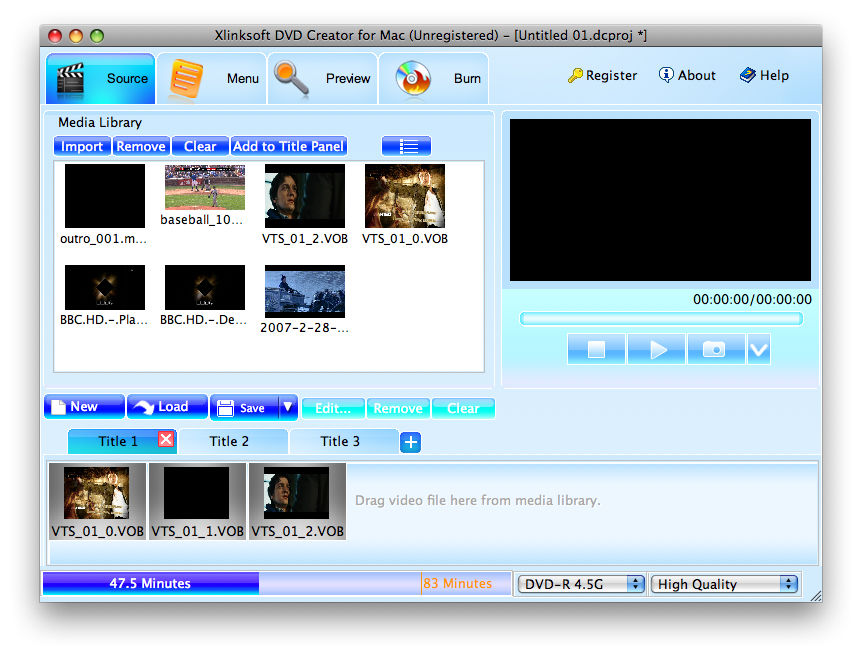Viewport: 862px width, 657px height.
Task: Click the preview playback progress bar
Action: coord(661,319)
